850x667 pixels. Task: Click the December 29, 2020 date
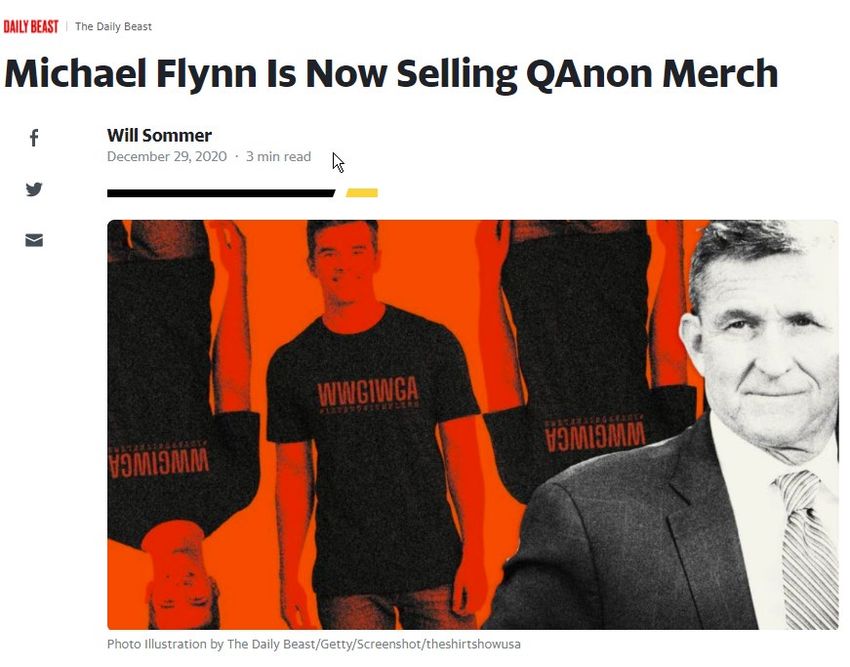[167, 156]
